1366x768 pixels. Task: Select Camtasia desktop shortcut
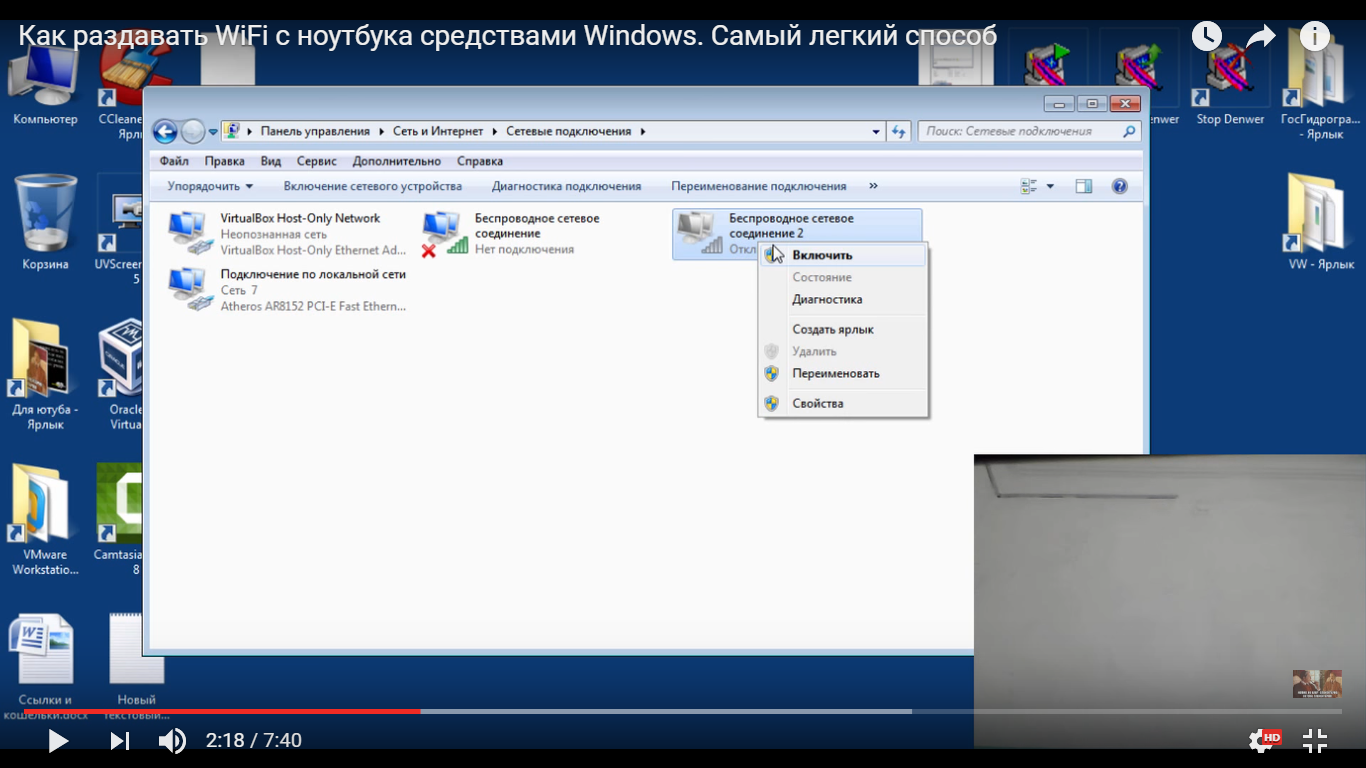click(120, 520)
